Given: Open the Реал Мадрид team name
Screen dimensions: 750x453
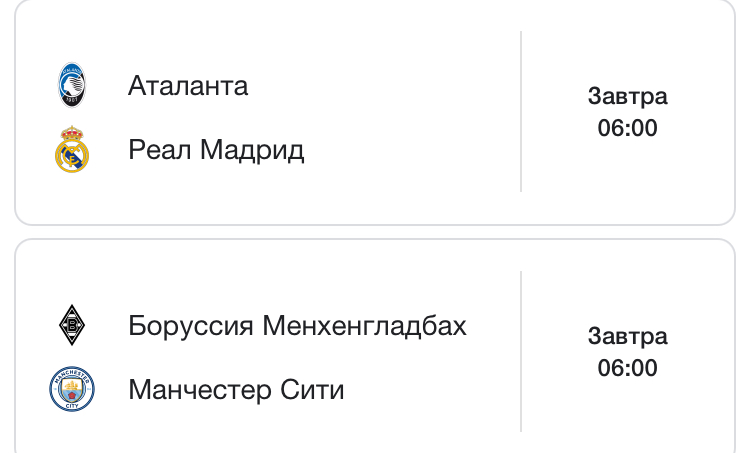Looking at the screenshot, I should [216, 150].
